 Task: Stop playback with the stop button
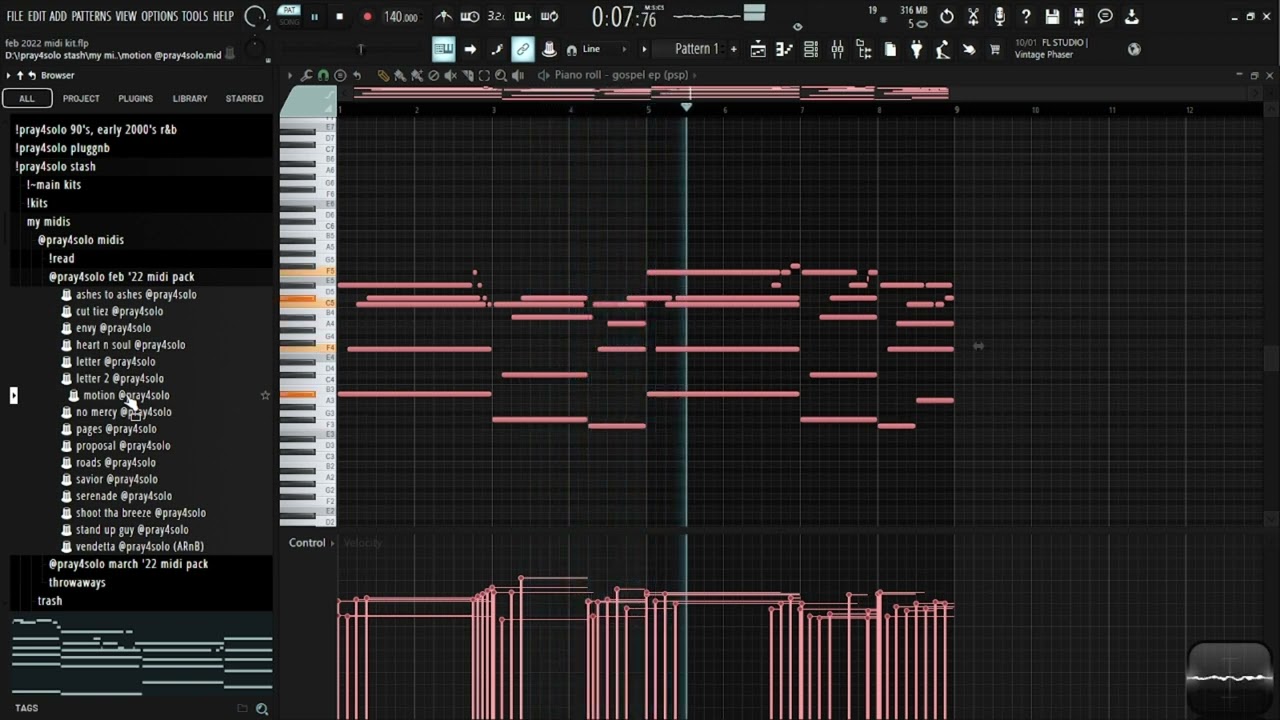340,17
